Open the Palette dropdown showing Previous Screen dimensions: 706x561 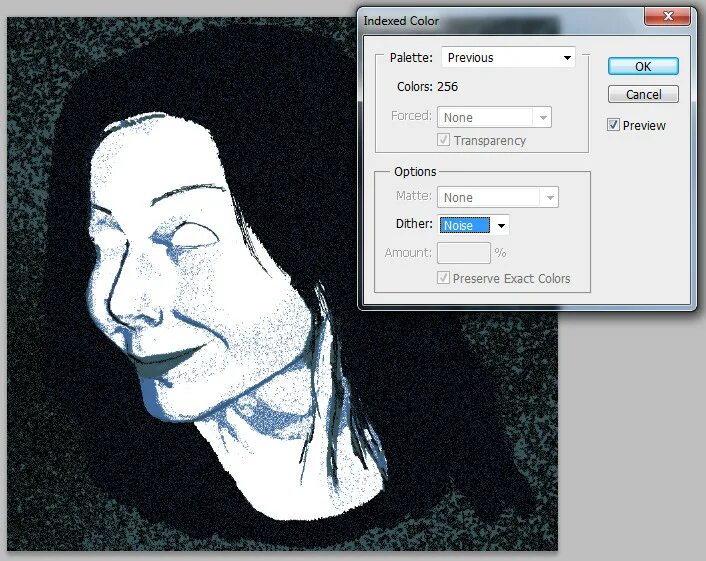pyautogui.click(x=508, y=58)
